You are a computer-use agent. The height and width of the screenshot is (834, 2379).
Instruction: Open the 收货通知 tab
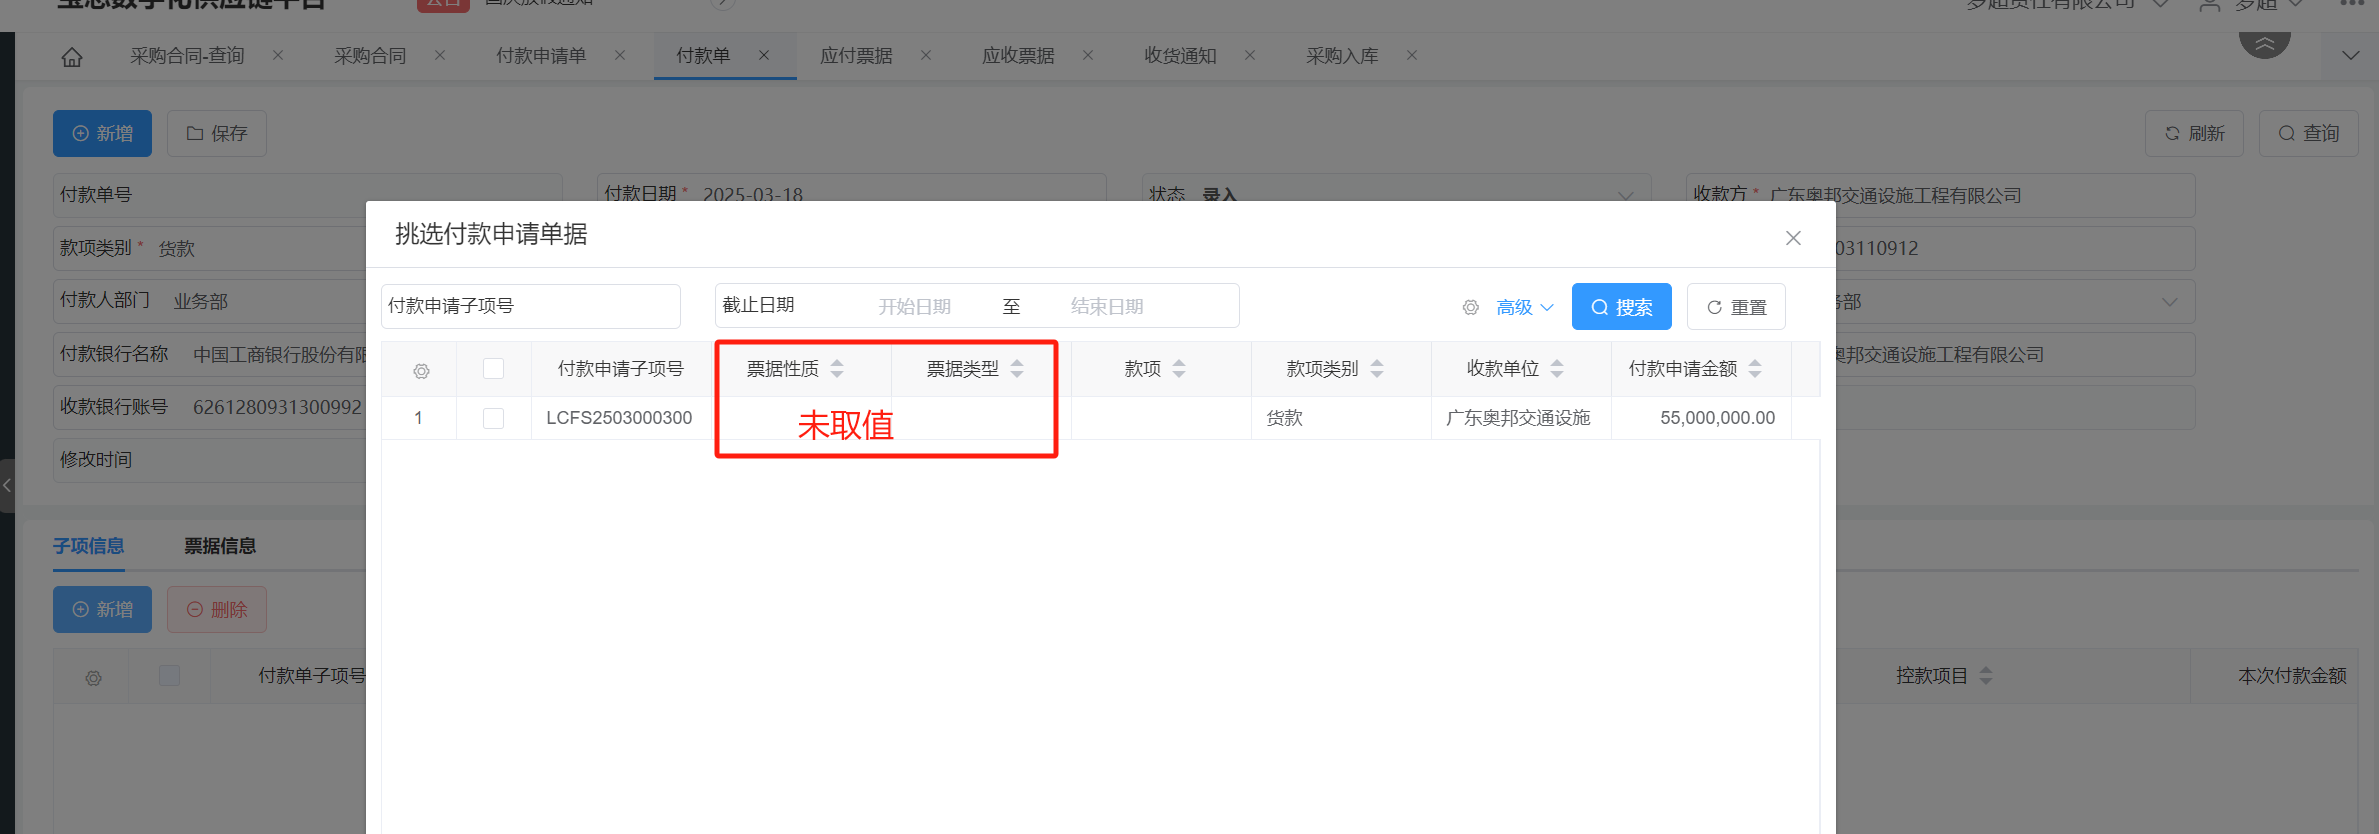coord(1180,56)
